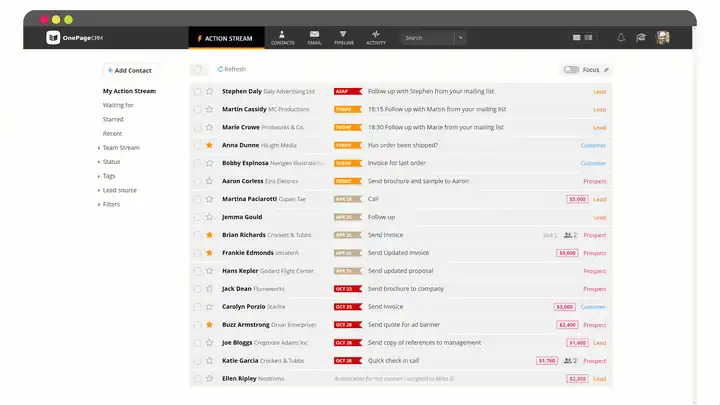
Task: Check Anna Dunne row checkbox
Action: (197, 146)
